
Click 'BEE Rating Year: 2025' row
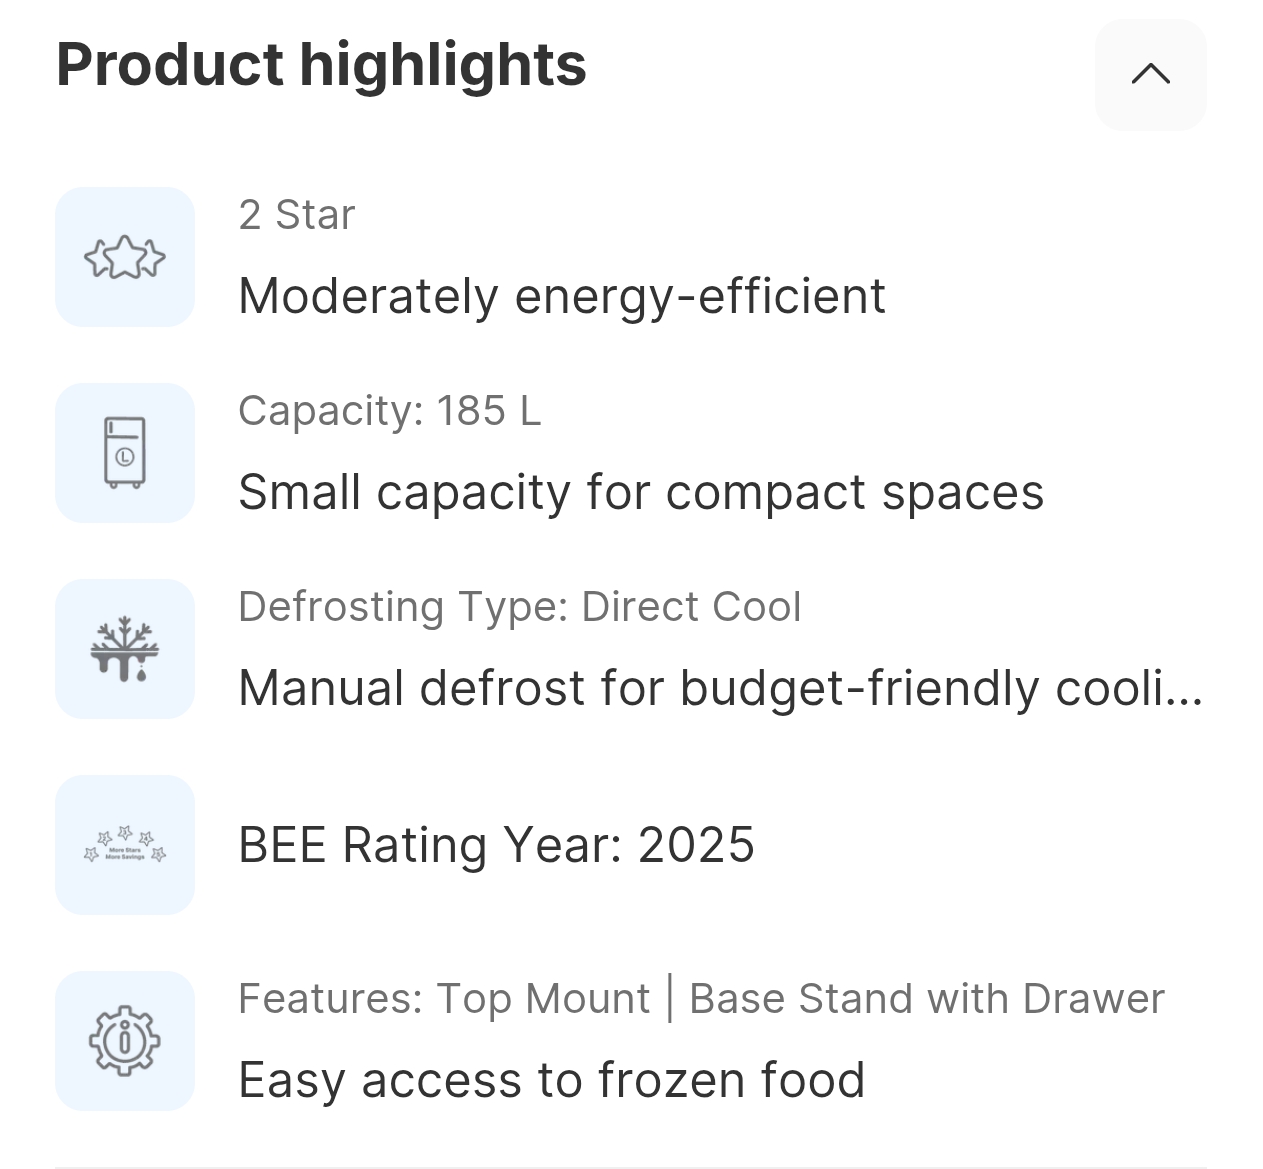(x=496, y=845)
